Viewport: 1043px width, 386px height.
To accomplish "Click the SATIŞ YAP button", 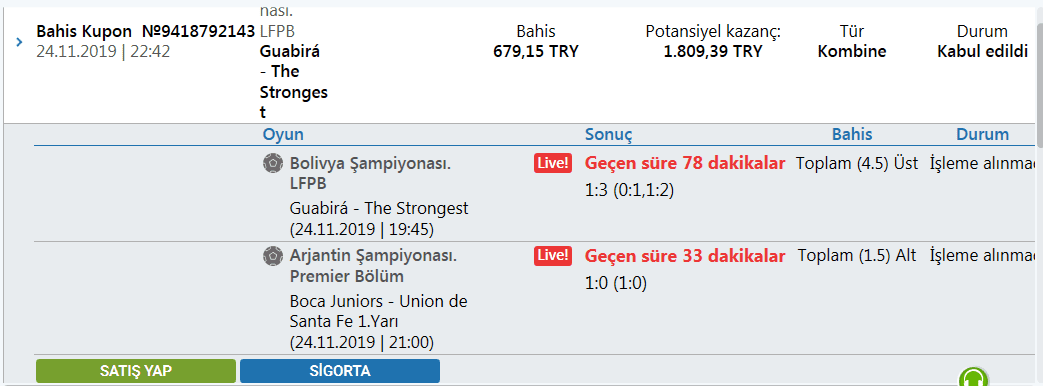I will click(136, 371).
